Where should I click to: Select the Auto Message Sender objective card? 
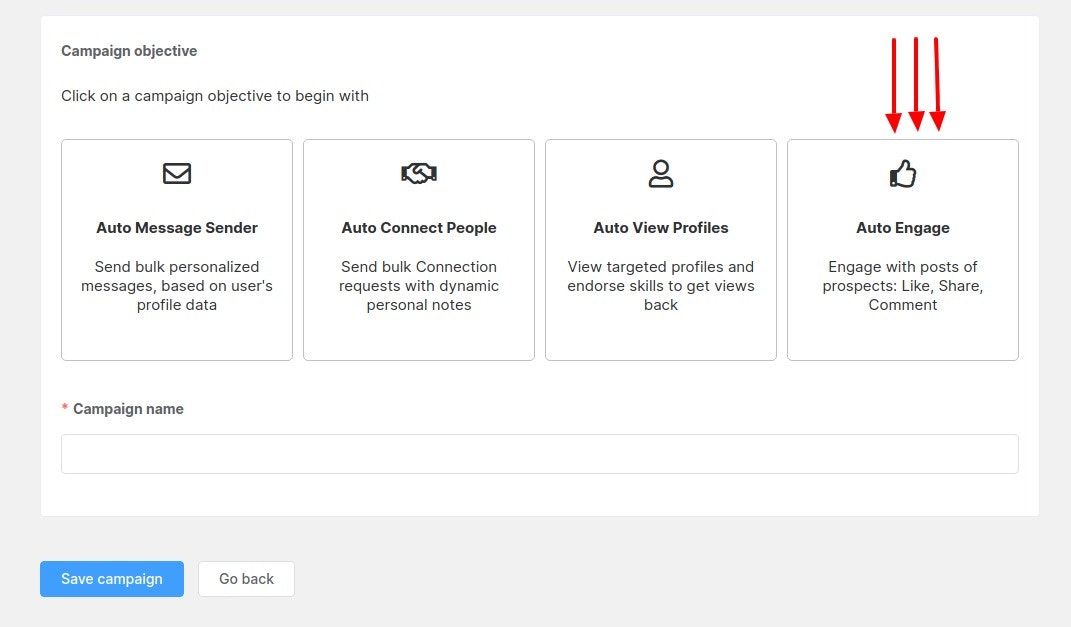pyautogui.click(x=176, y=249)
